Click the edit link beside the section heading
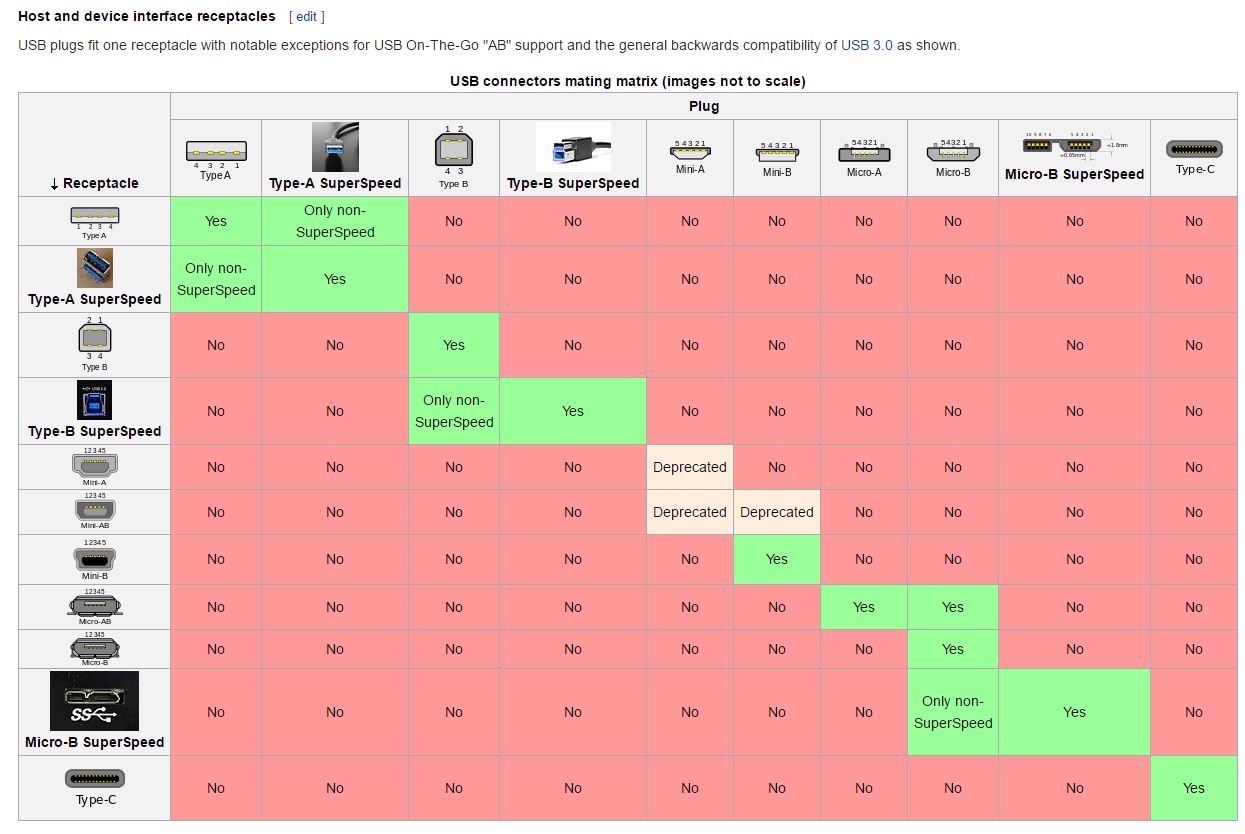The width and height of the screenshot is (1245, 834). coord(306,17)
